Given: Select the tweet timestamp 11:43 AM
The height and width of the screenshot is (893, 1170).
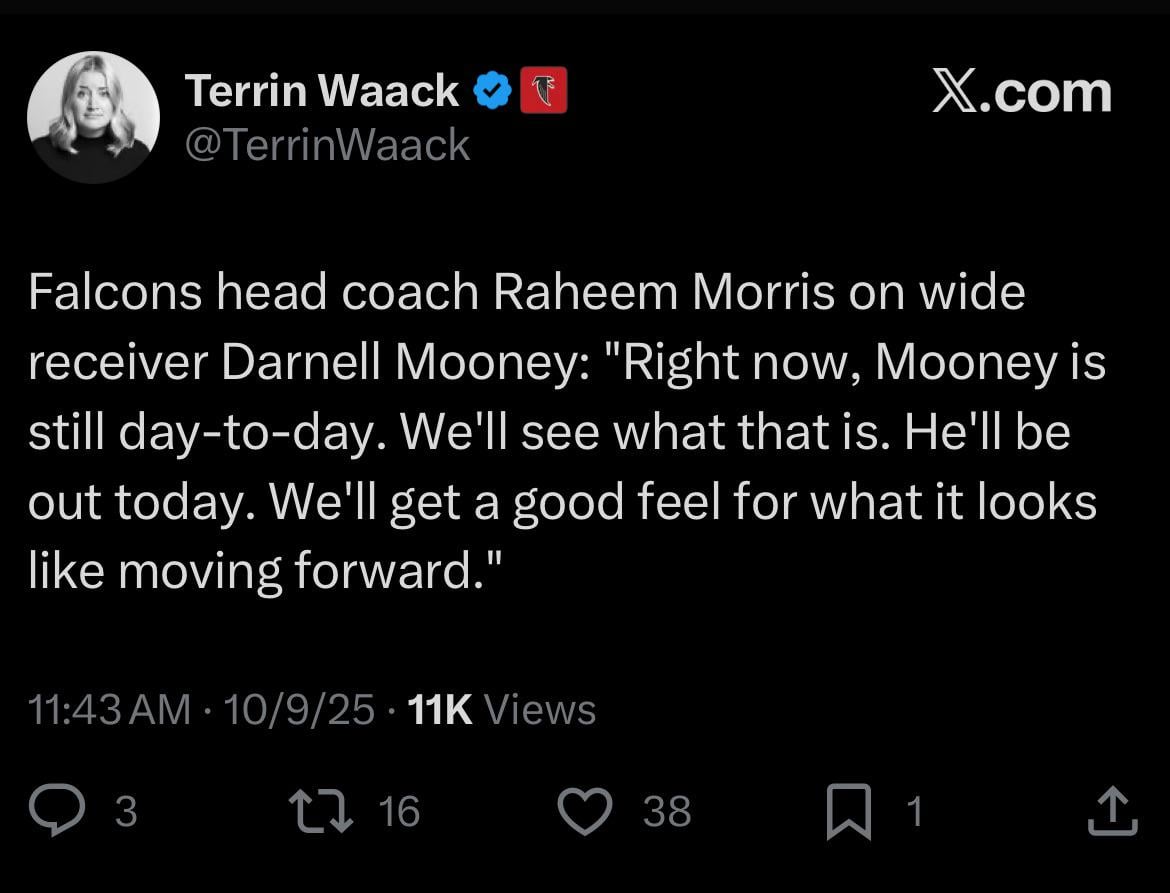Looking at the screenshot, I should 107,709.
